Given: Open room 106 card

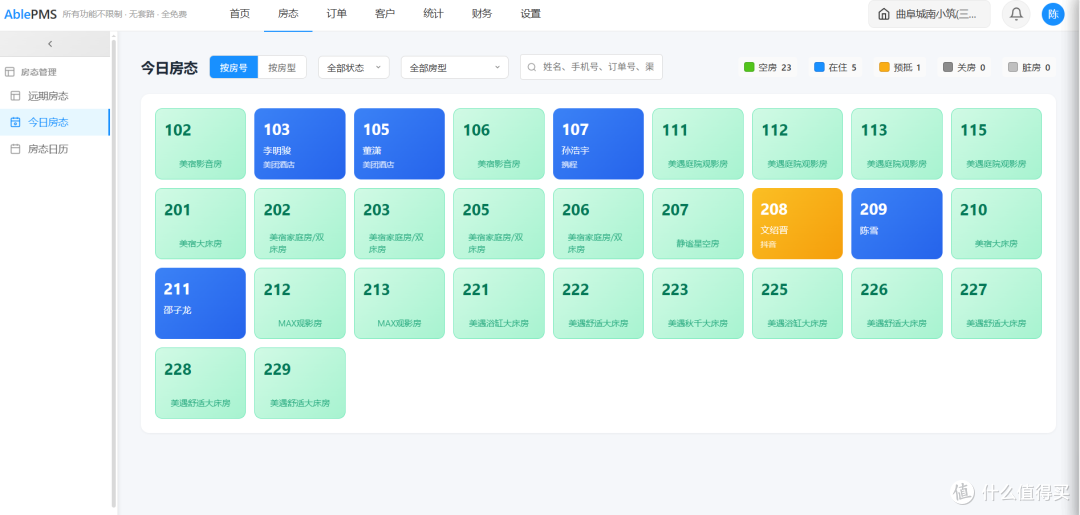Looking at the screenshot, I should (x=499, y=144).
